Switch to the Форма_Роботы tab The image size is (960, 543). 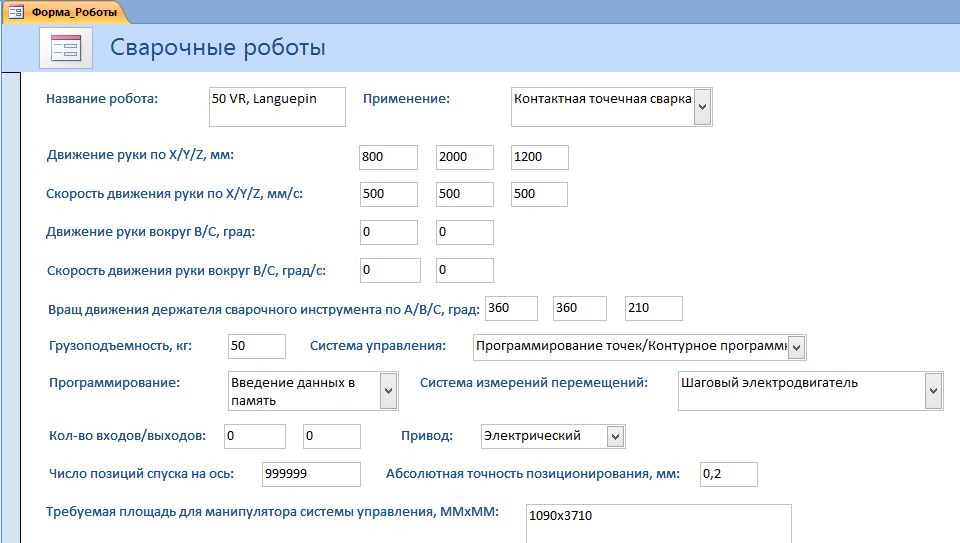(x=65, y=12)
